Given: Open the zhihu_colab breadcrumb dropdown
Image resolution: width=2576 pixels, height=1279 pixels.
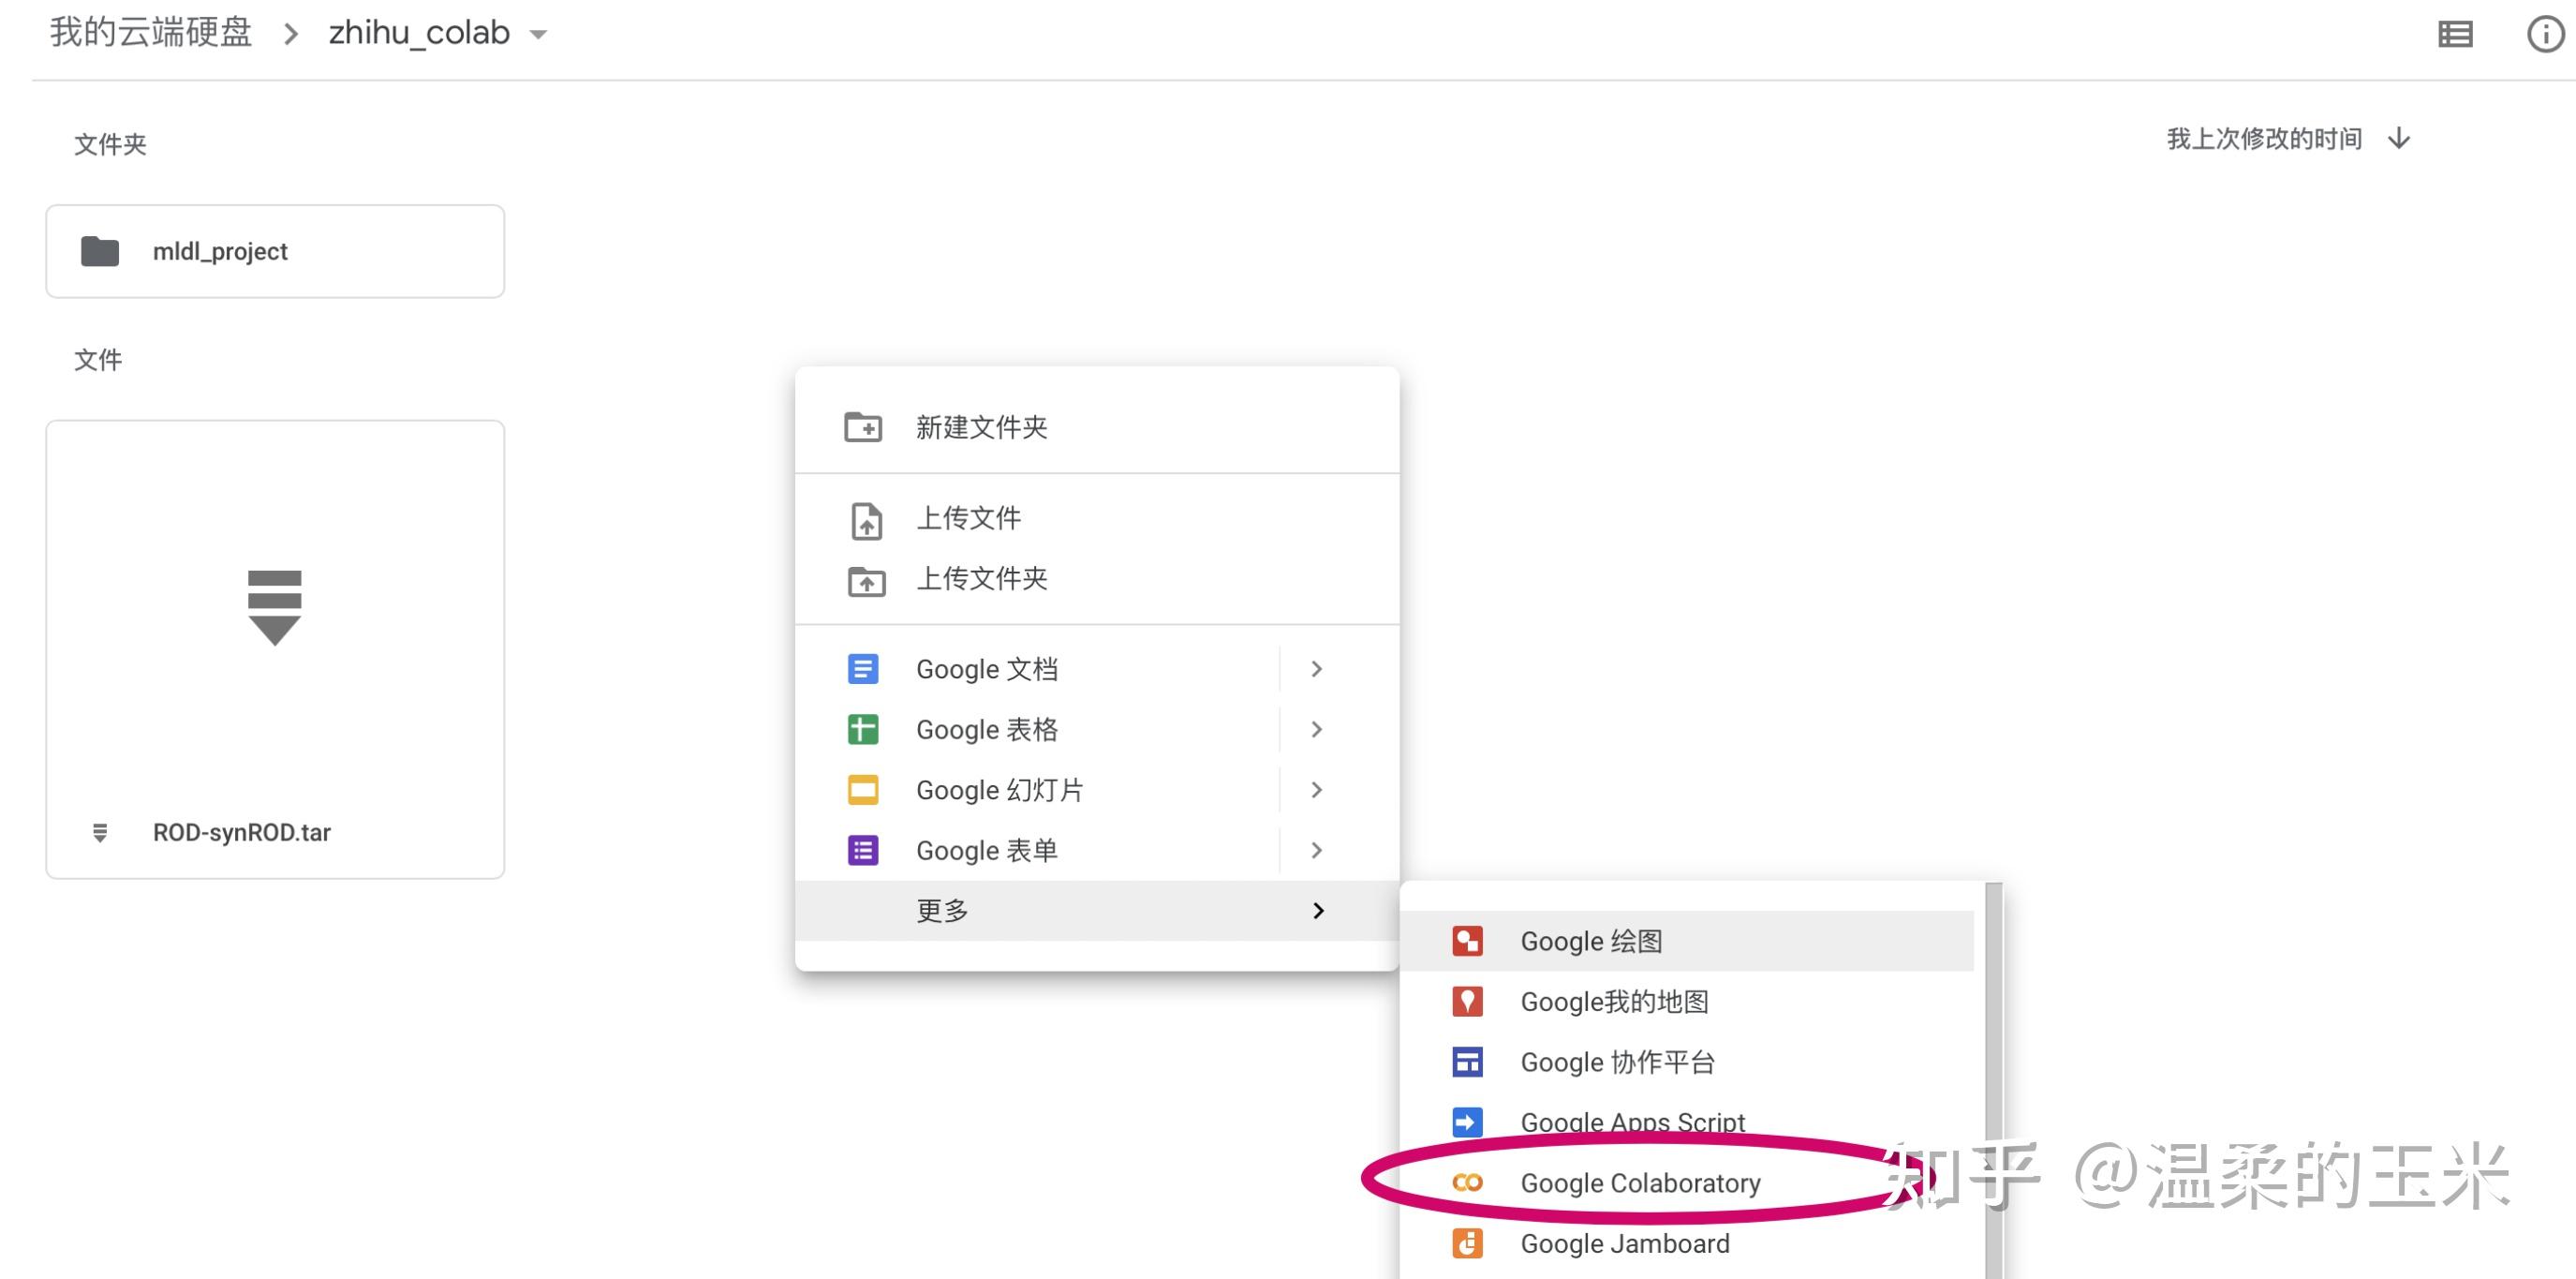Looking at the screenshot, I should point(538,33).
